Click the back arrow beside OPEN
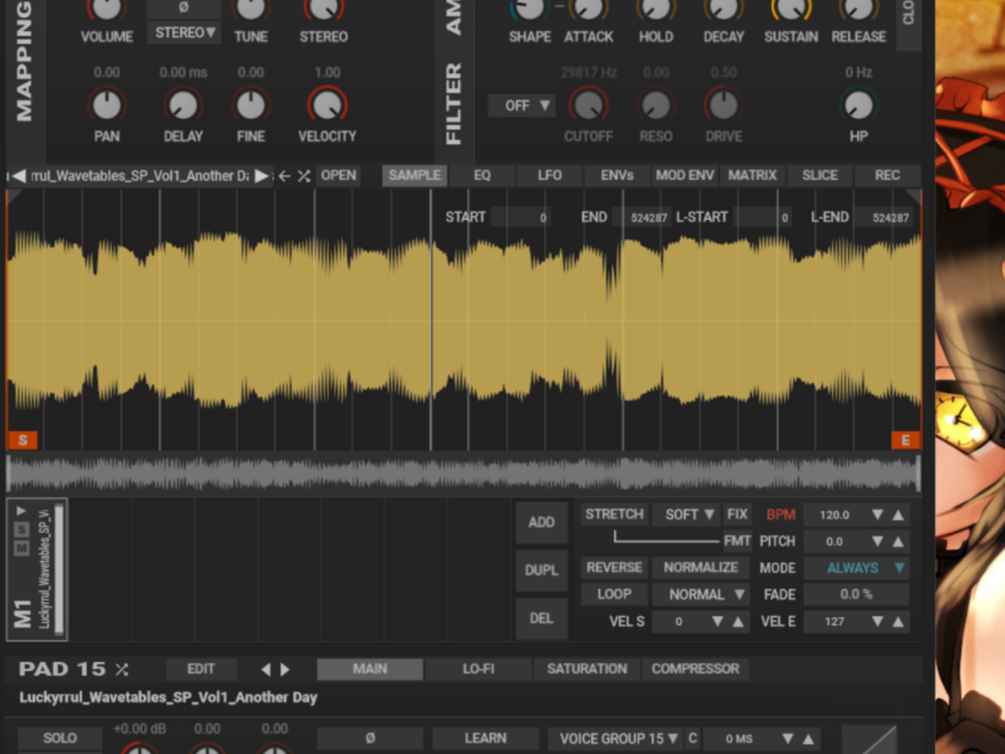This screenshot has width=1005, height=754. tap(285, 176)
